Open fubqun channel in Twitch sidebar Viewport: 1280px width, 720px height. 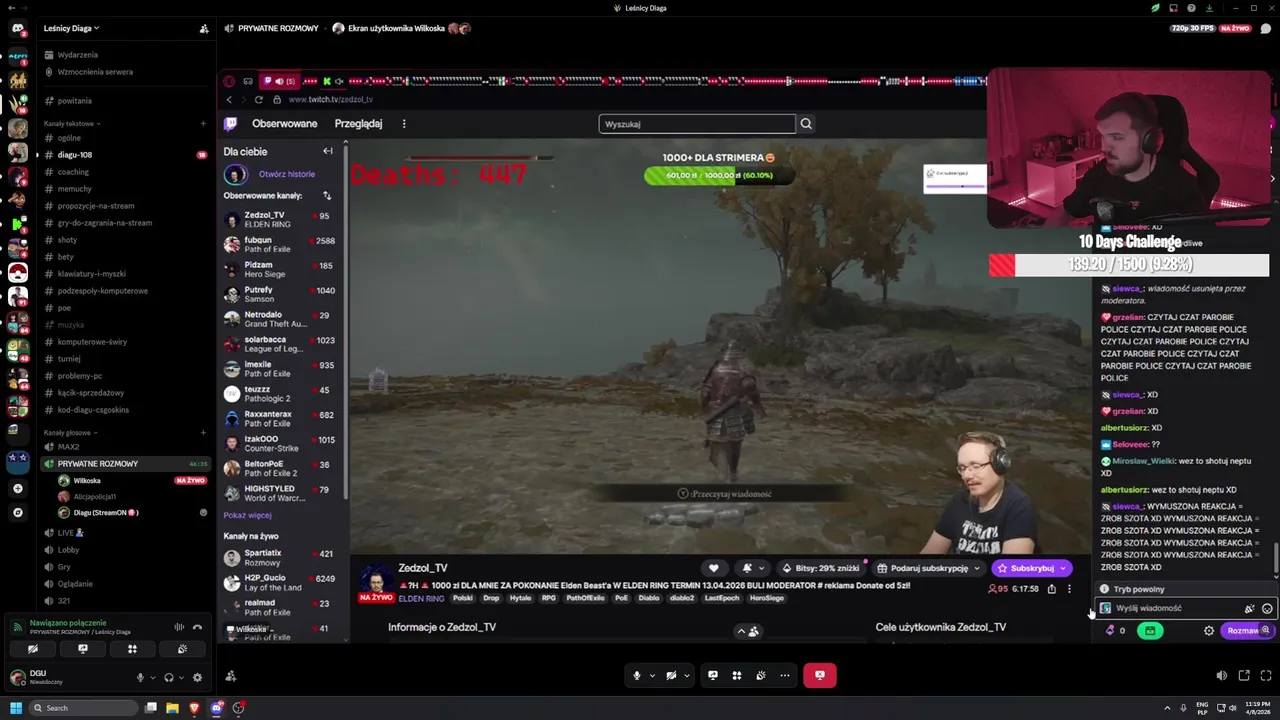coord(279,244)
